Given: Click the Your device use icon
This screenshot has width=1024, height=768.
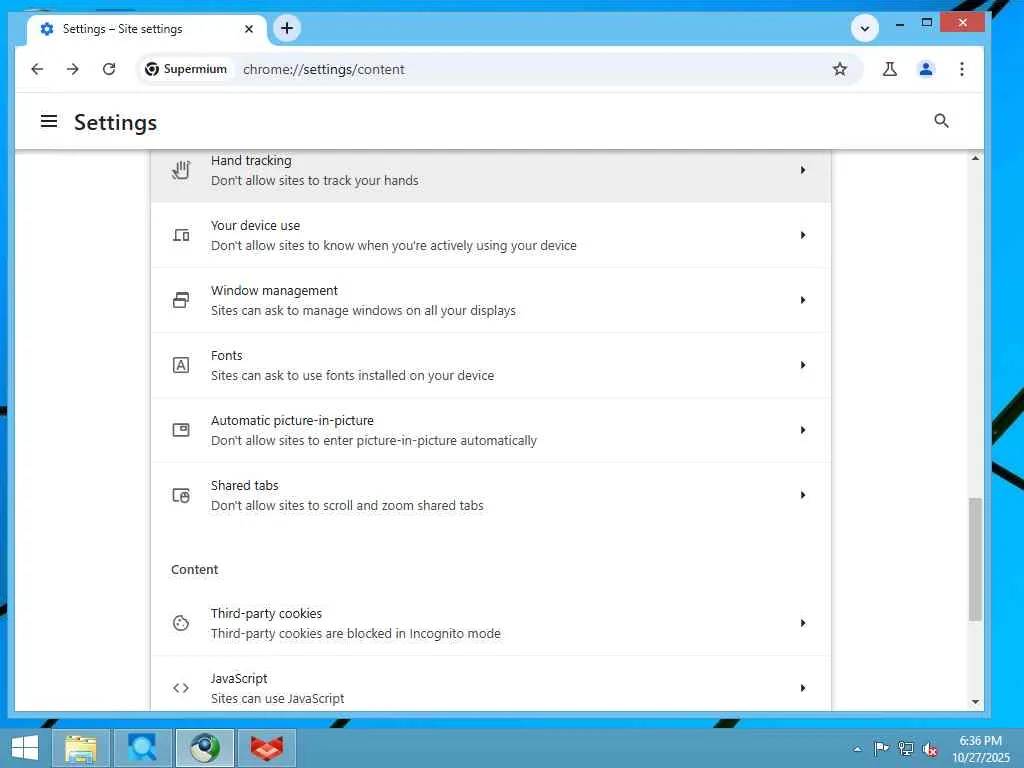Looking at the screenshot, I should (x=181, y=235).
